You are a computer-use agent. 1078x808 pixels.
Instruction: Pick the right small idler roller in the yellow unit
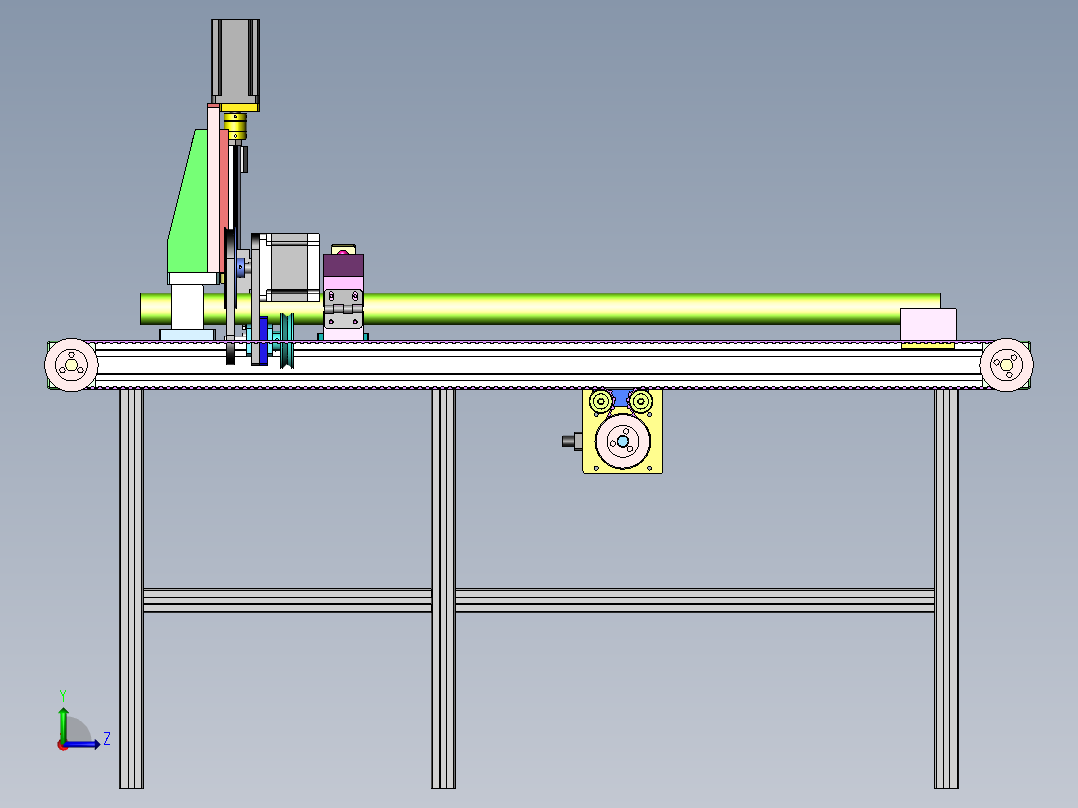pos(641,401)
